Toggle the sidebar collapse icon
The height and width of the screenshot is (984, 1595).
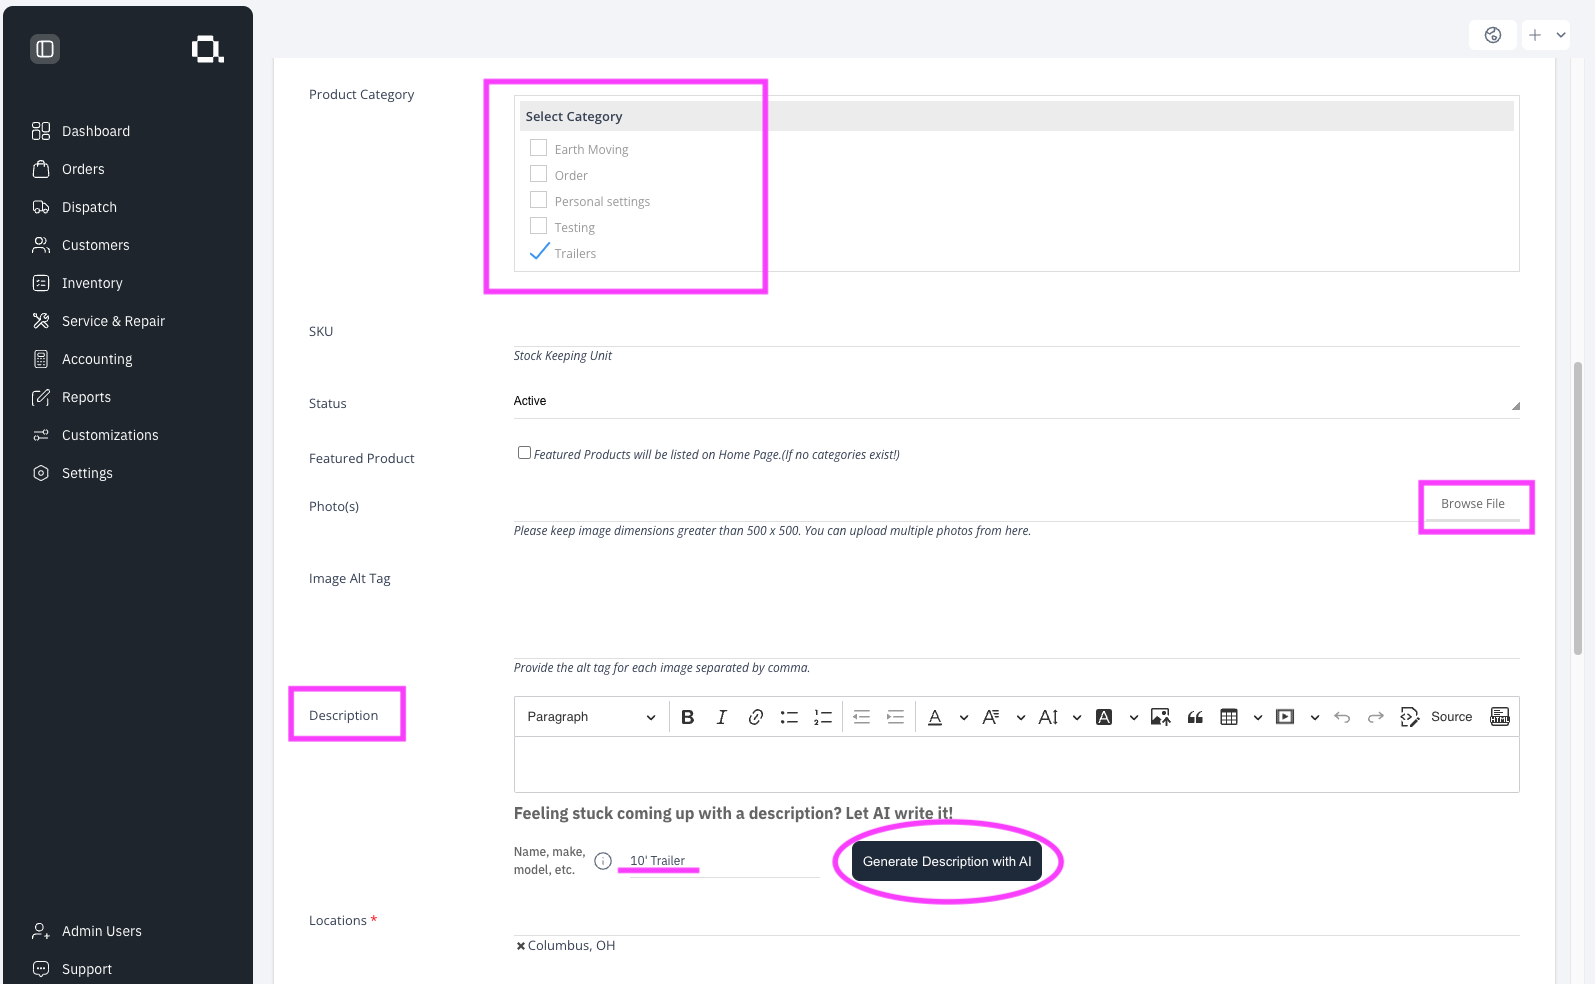[x=45, y=49]
